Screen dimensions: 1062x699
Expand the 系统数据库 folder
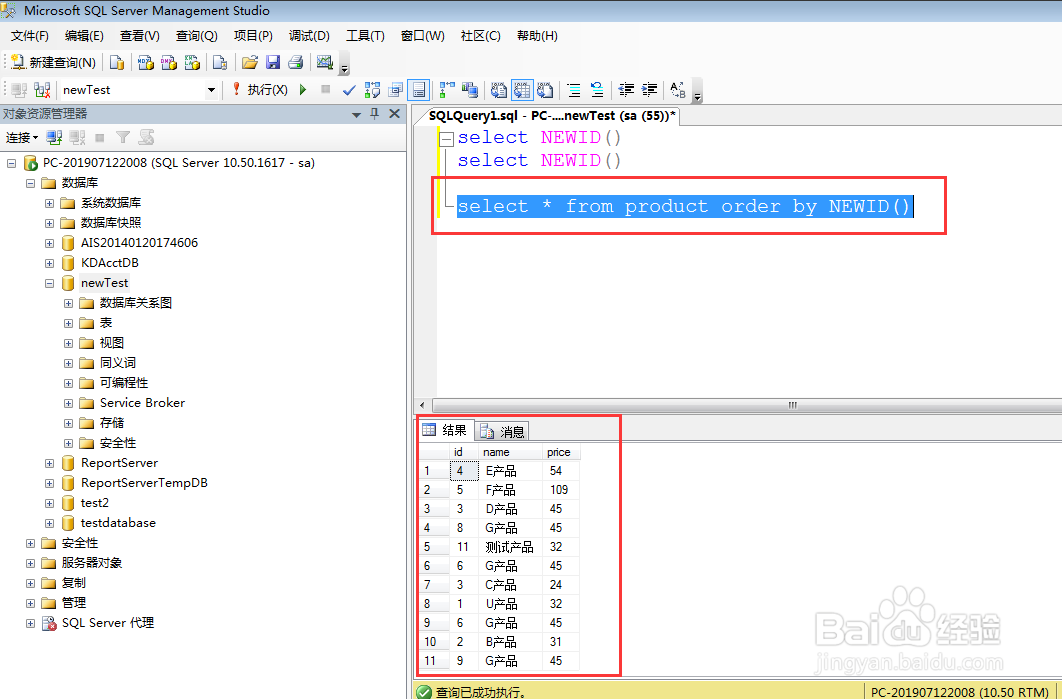pos(49,203)
